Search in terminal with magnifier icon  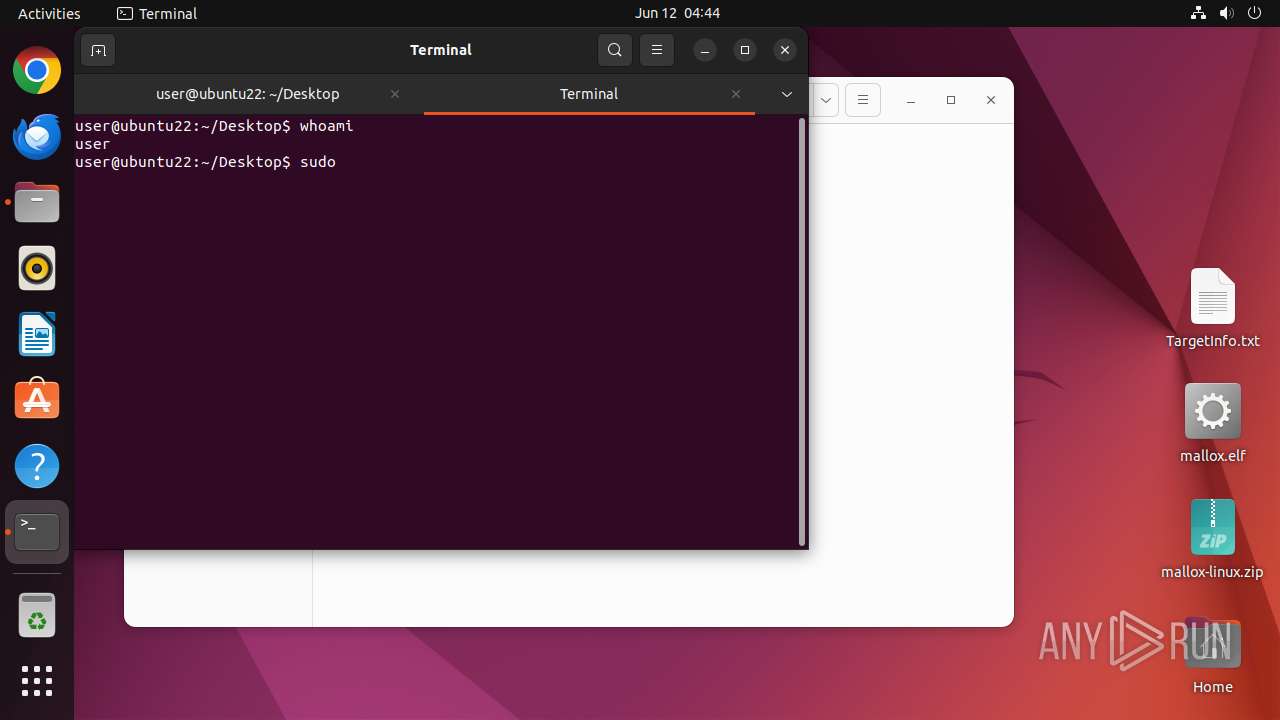pyautogui.click(x=615, y=50)
